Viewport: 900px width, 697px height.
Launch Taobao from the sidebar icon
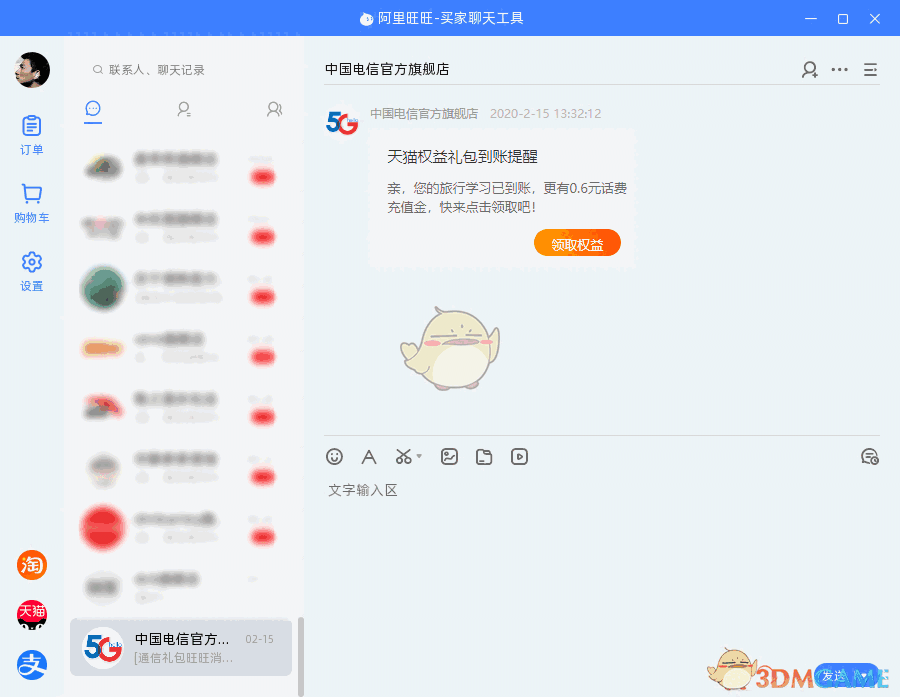tap(31, 565)
